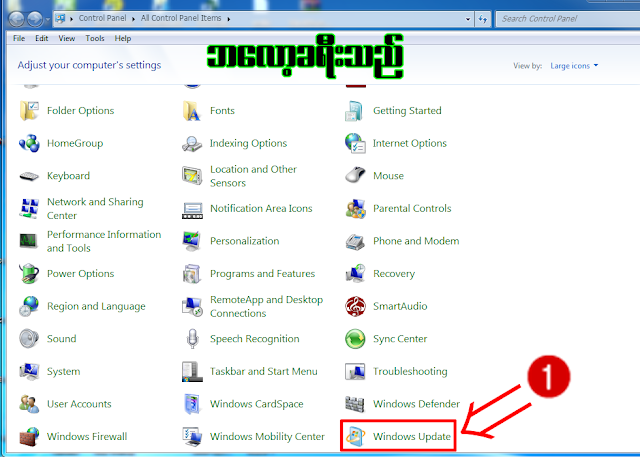Expand the arrow after Control Panel breadcrumb
The image size is (640, 457).
coord(133,19)
